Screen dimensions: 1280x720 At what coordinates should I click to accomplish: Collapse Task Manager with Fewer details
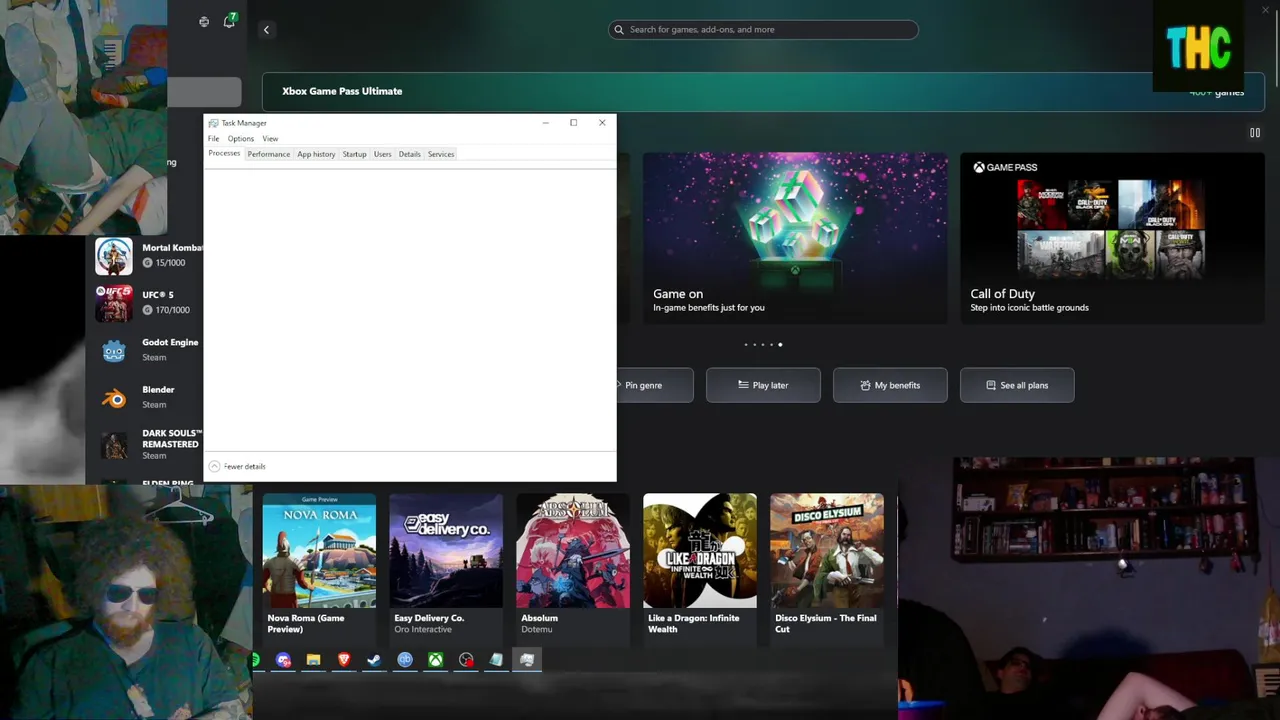click(237, 467)
